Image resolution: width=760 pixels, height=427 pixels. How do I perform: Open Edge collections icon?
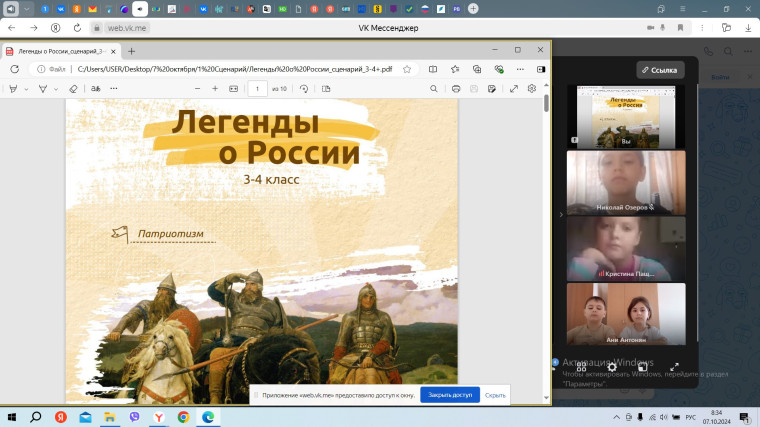[x=477, y=69]
